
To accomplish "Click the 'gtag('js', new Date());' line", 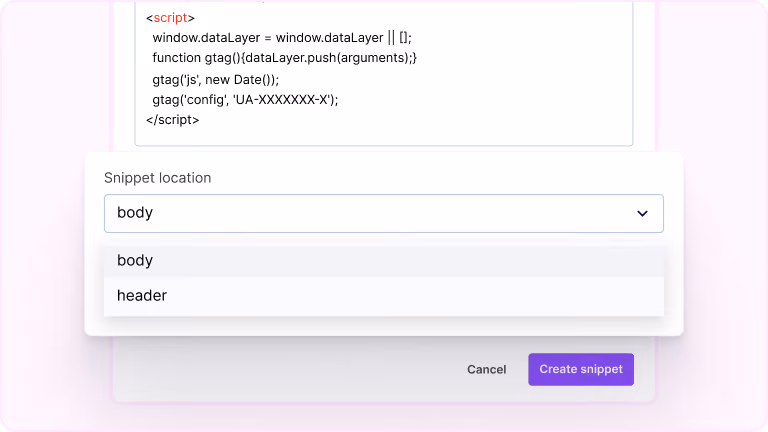I will [216, 79].
